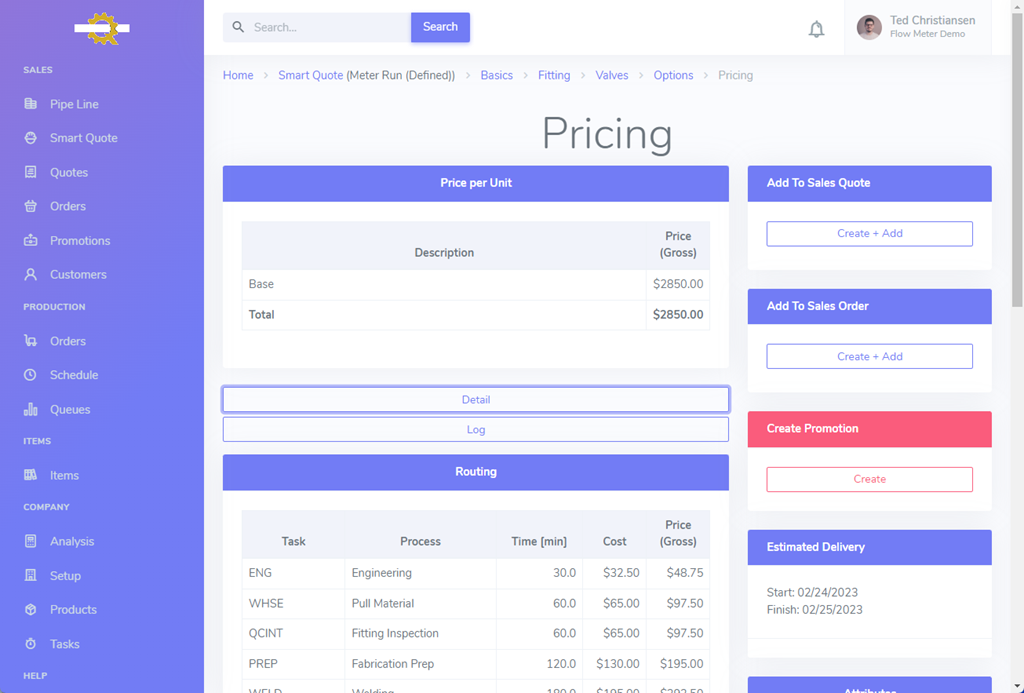Click the Schedule clock icon
1024x693 pixels.
pos(31,375)
